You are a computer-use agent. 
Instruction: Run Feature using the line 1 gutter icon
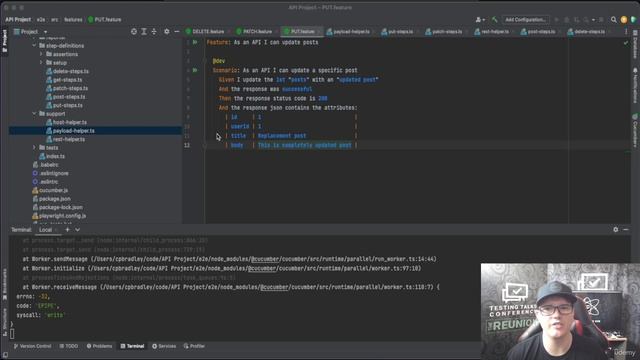tap(195, 42)
